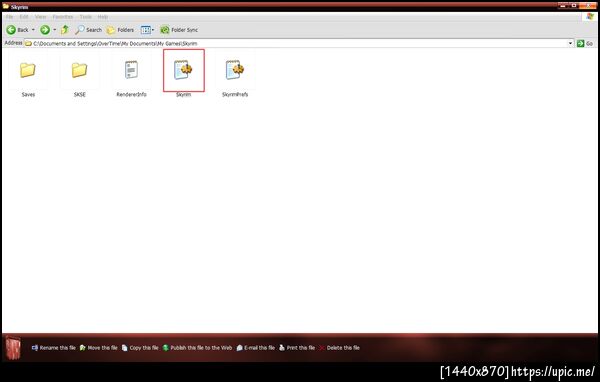Click the Windows flag logo in the menu bar

click(x=590, y=16)
